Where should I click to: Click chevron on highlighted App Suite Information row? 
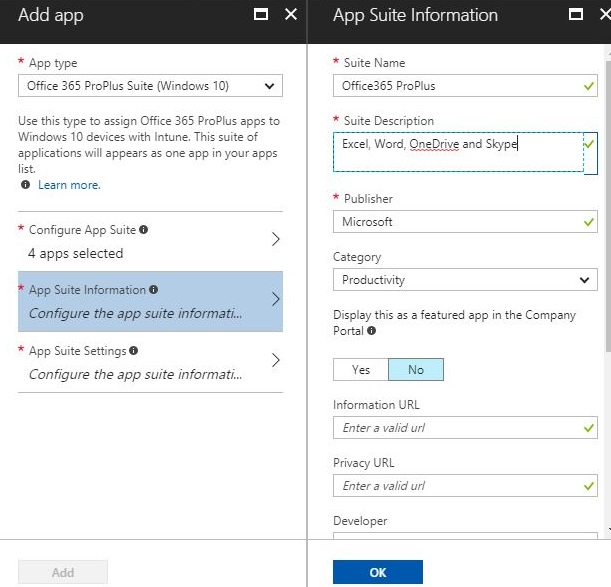(x=275, y=299)
